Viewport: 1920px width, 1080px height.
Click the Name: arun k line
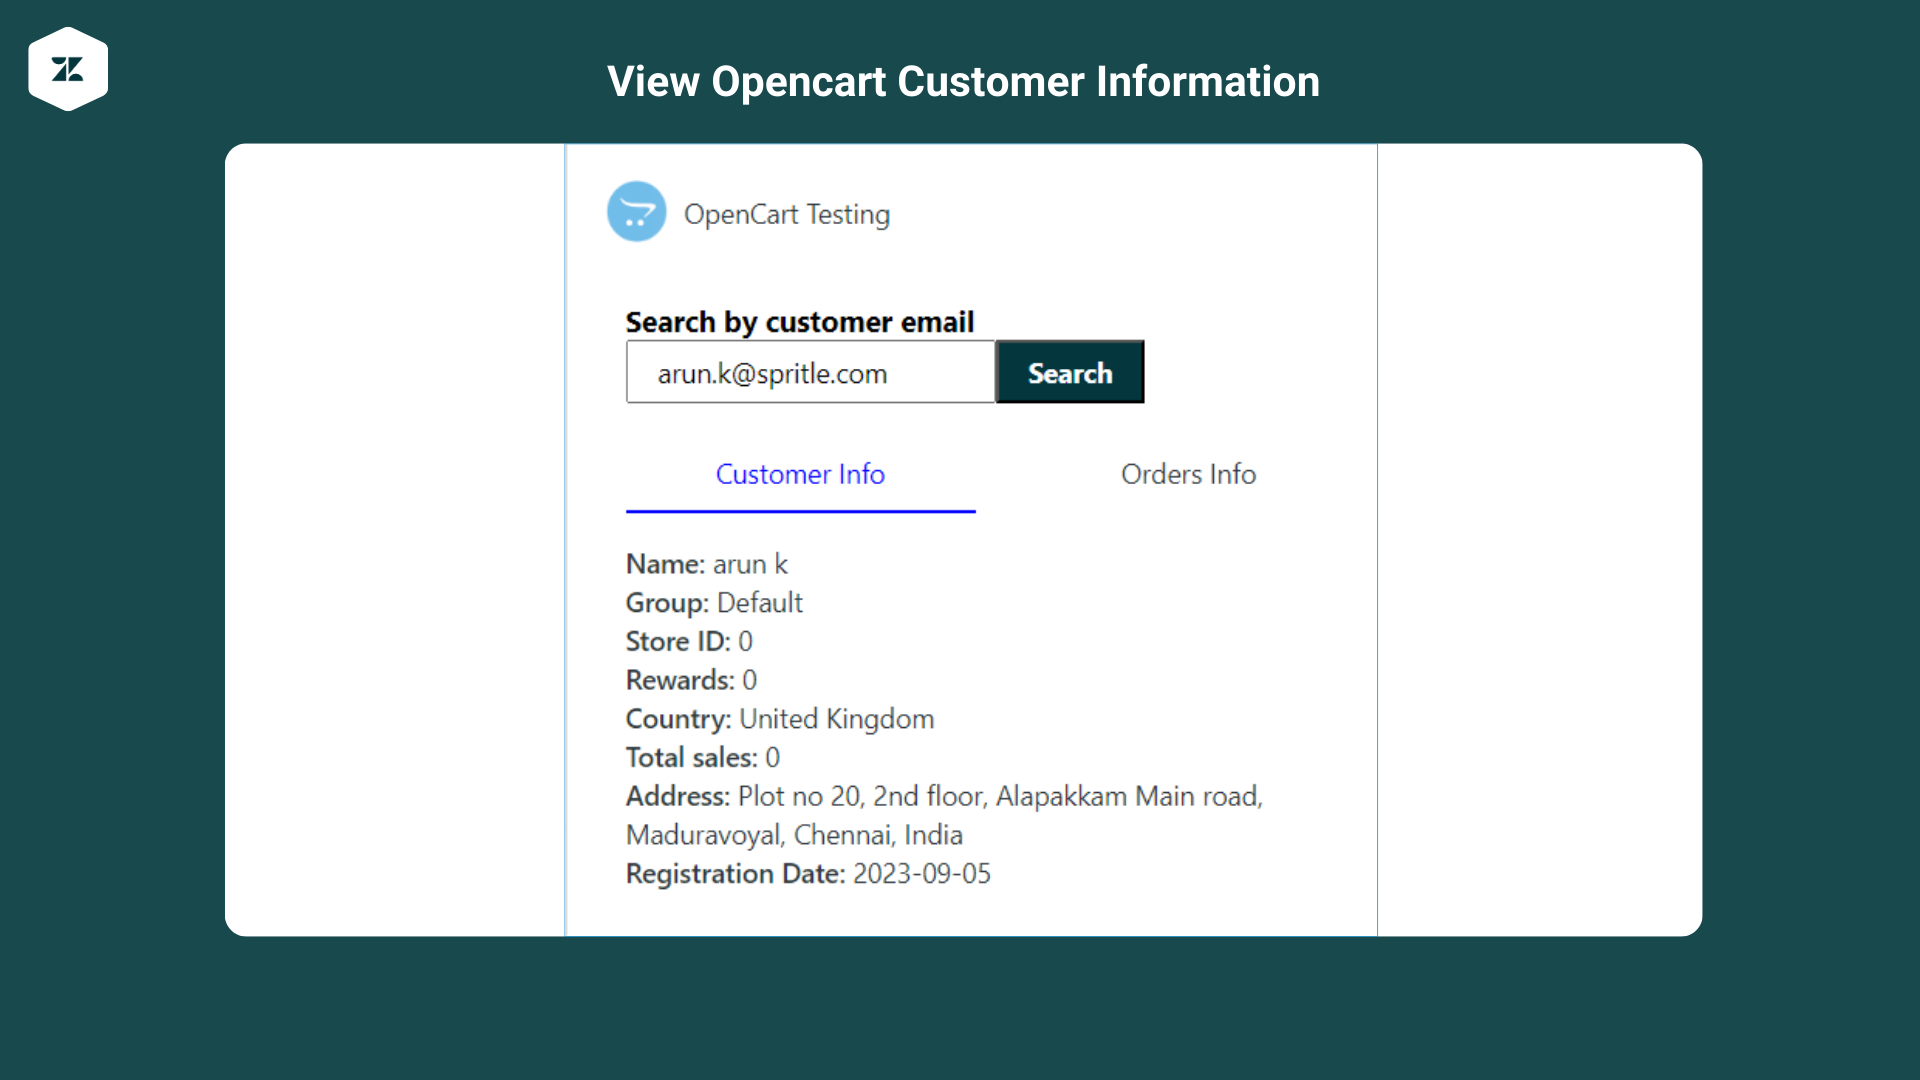pos(707,565)
